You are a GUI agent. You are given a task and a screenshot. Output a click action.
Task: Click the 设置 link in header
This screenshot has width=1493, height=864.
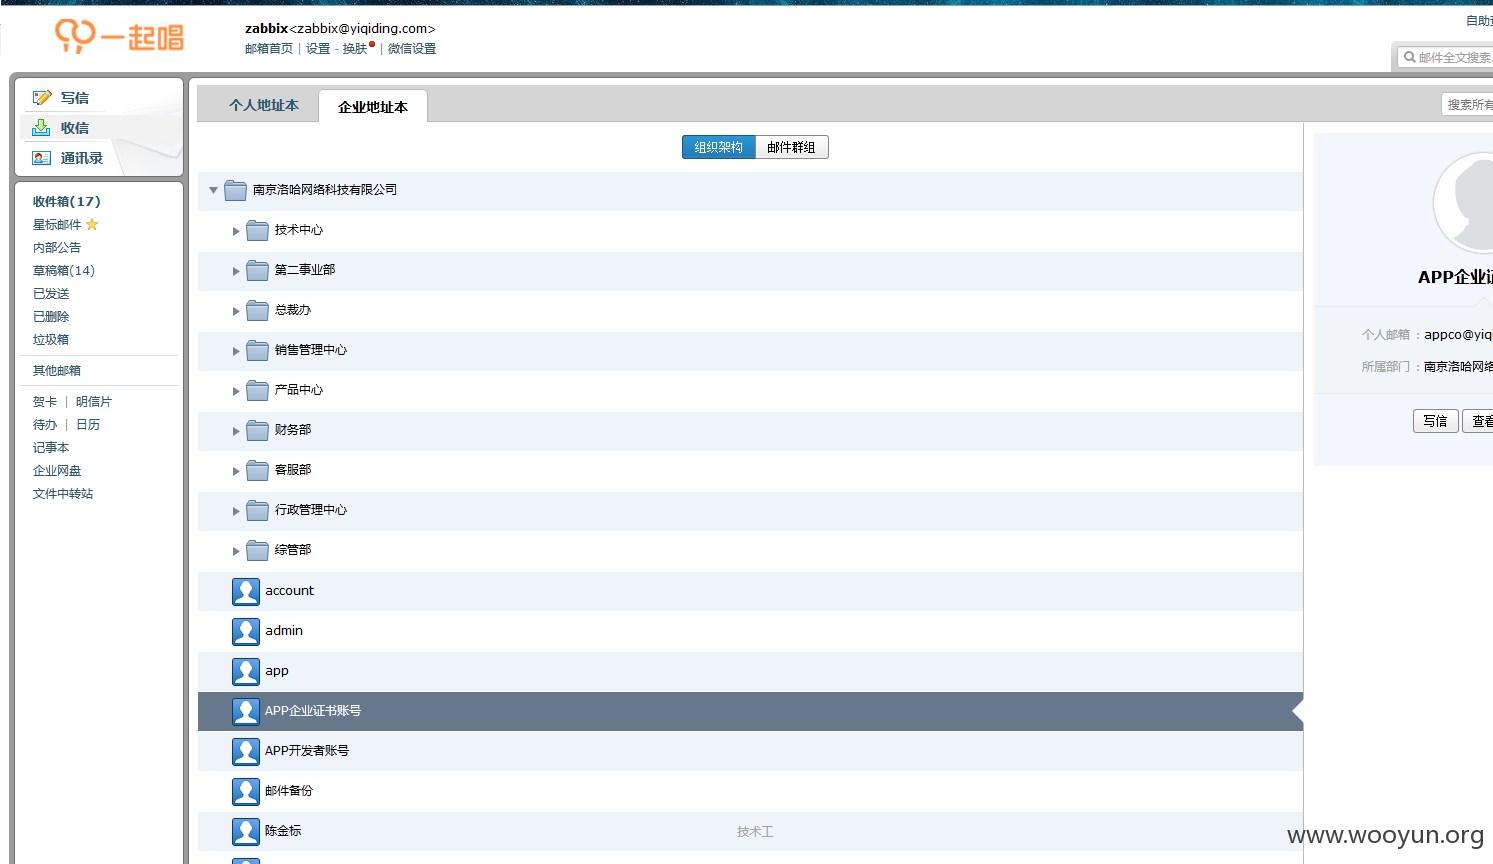318,48
